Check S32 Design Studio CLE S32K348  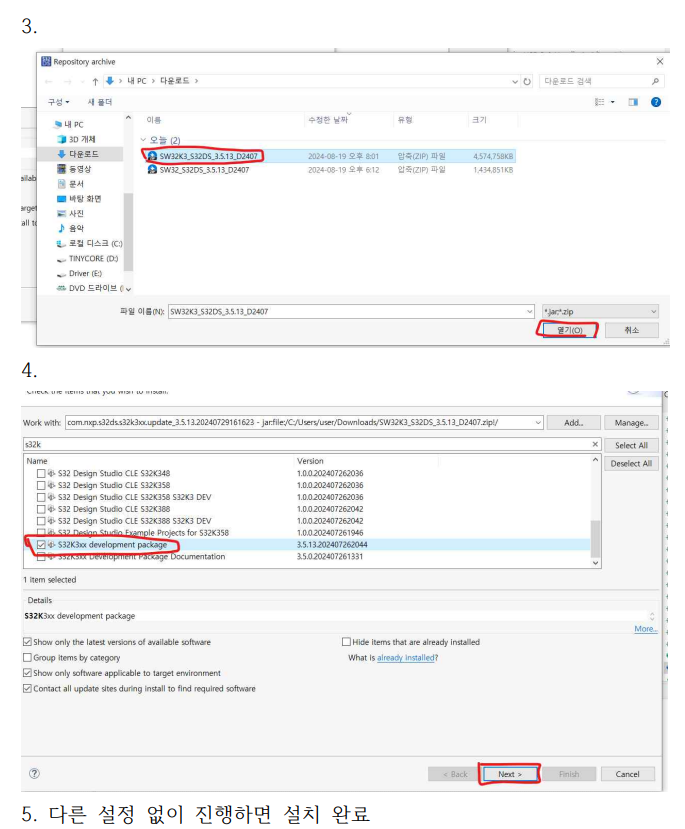click(x=41, y=473)
